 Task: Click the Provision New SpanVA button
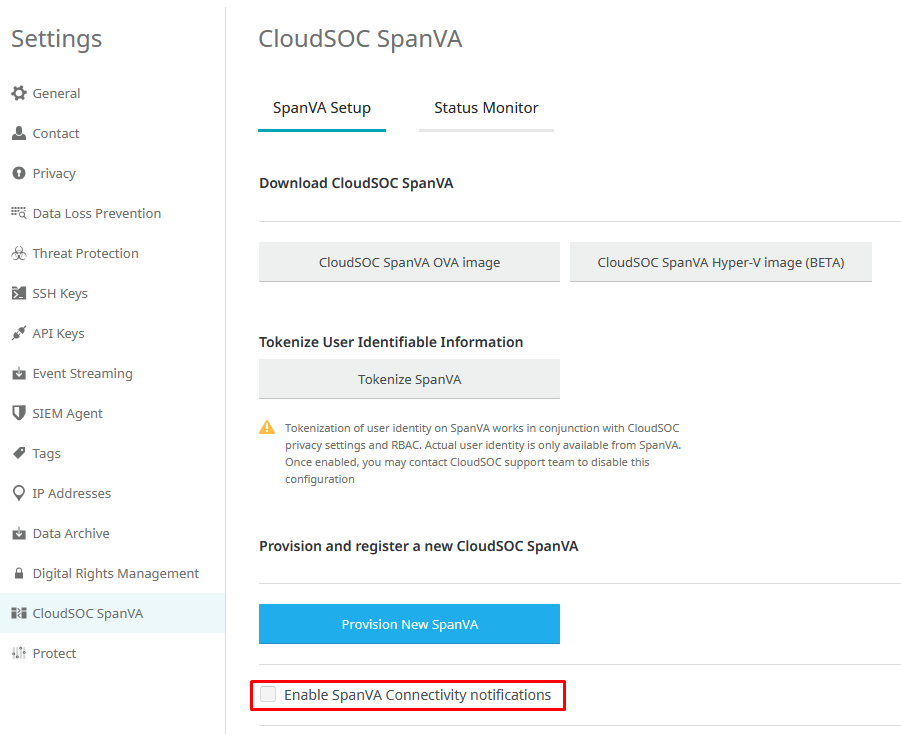(409, 624)
